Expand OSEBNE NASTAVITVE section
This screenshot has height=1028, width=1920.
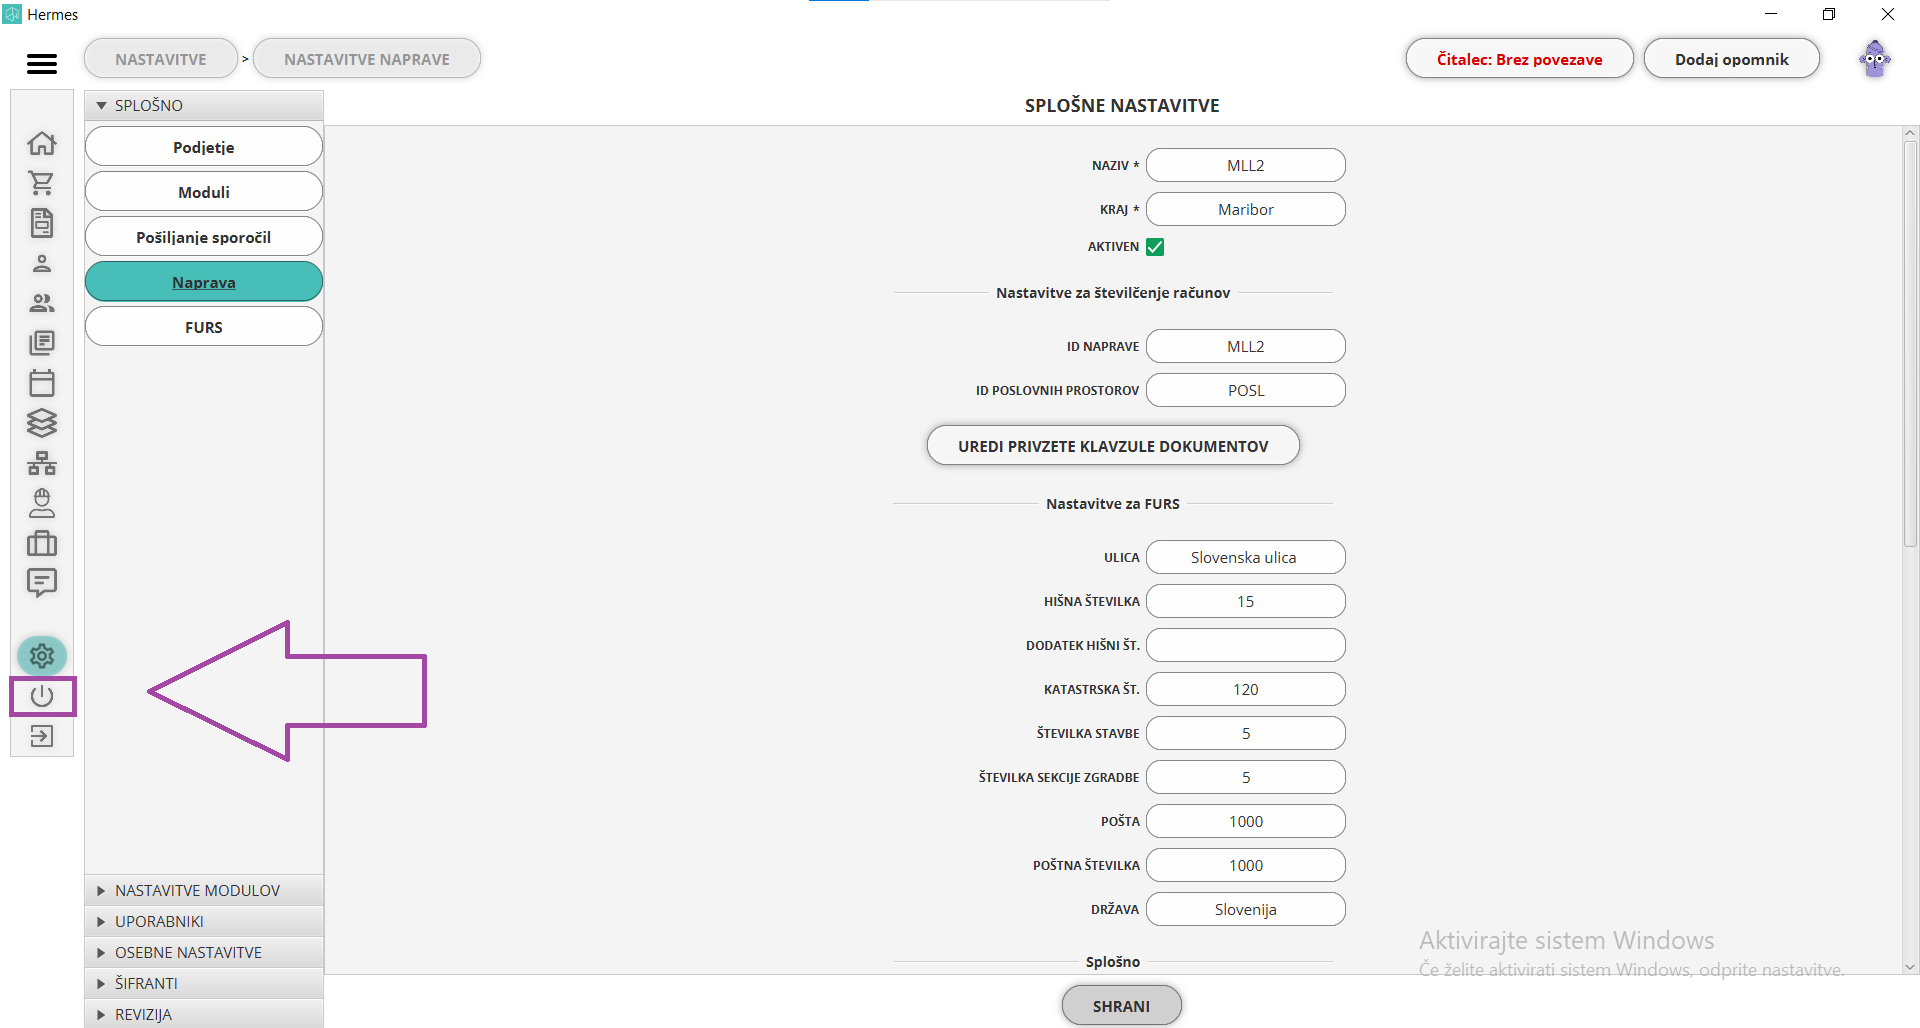tap(204, 952)
